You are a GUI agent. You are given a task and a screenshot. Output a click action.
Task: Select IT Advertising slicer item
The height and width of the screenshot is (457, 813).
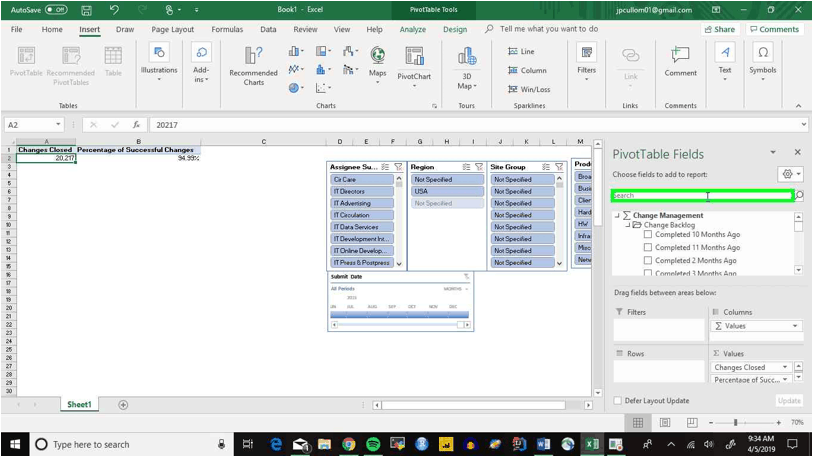click(362, 203)
